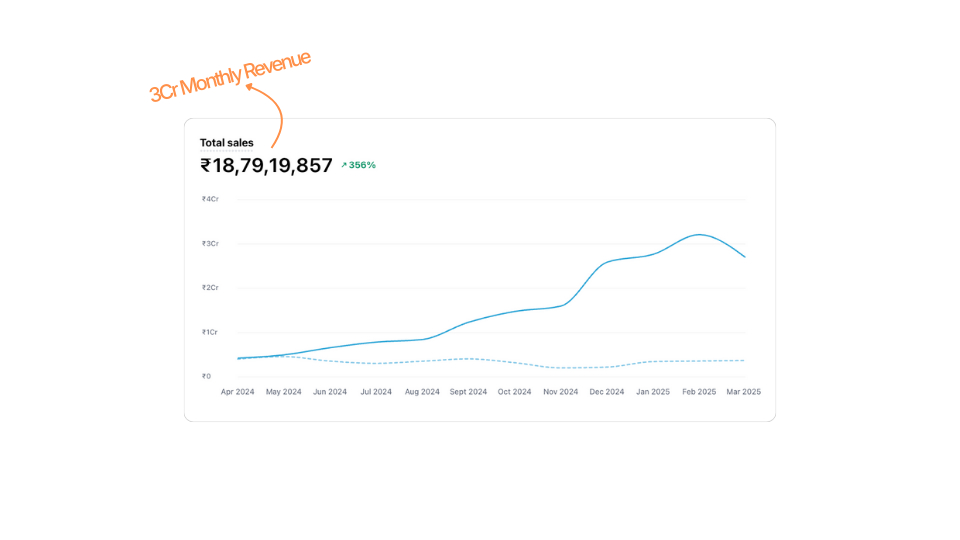The width and height of the screenshot is (960, 540).
Task: Click the 3Cr Monthly Revenue annotation text
Action: tap(229, 75)
